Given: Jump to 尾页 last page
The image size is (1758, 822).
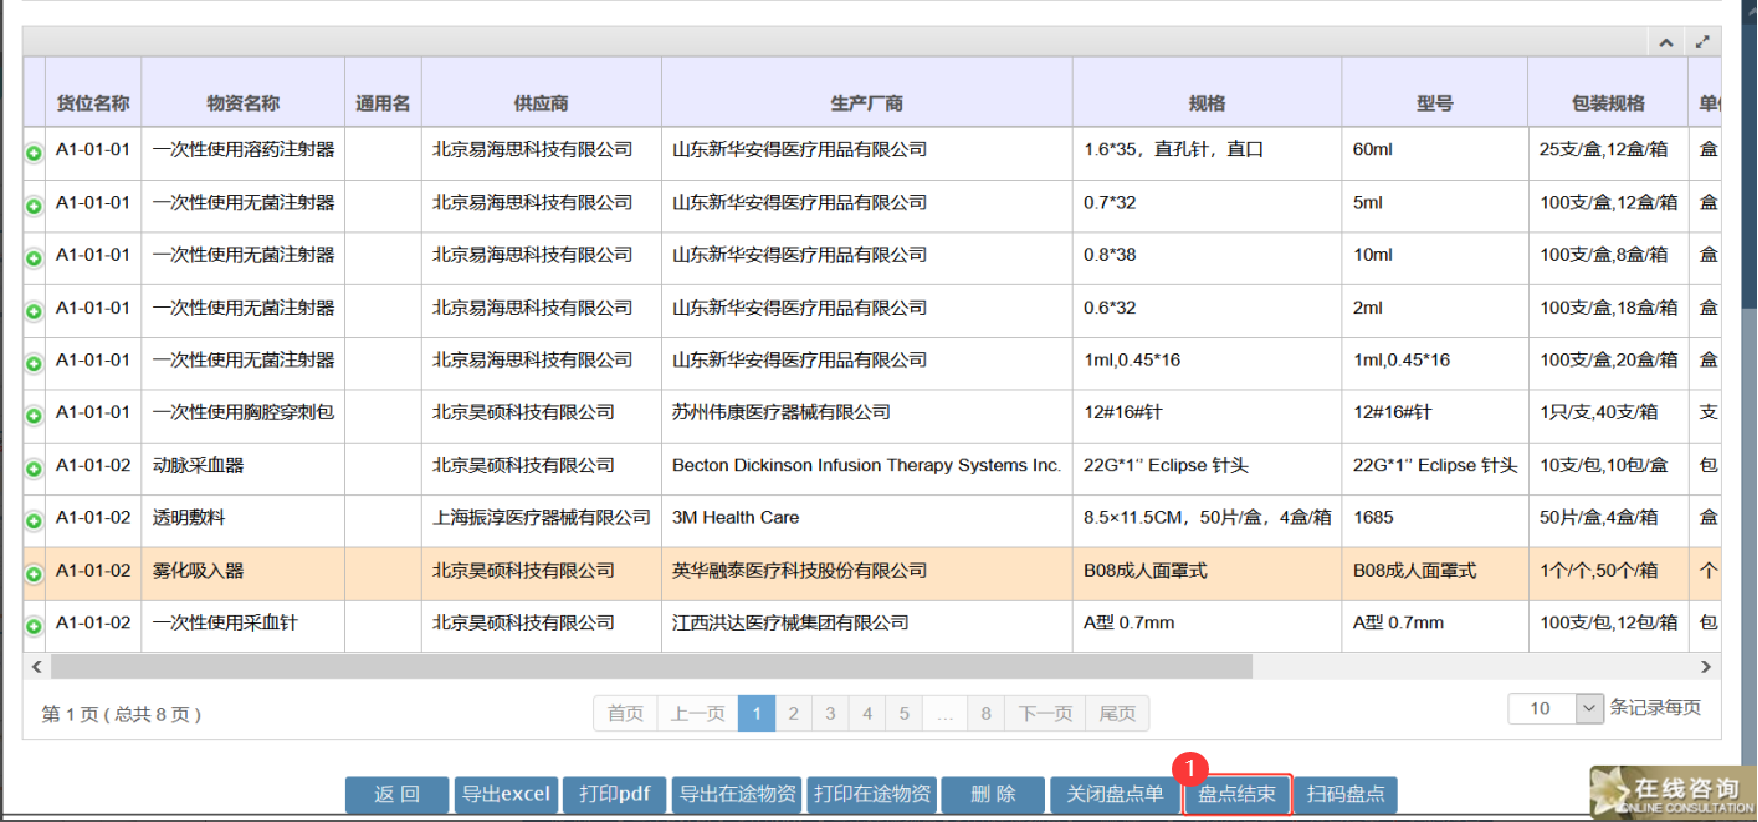Looking at the screenshot, I should click(1117, 714).
